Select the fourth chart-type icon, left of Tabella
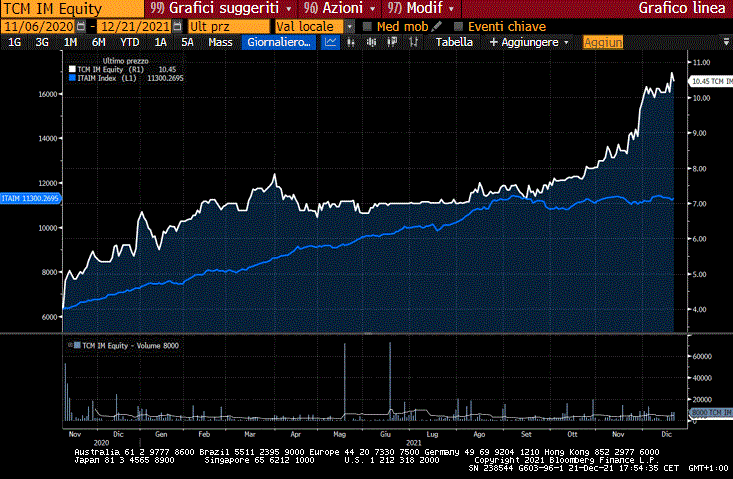 (413, 43)
